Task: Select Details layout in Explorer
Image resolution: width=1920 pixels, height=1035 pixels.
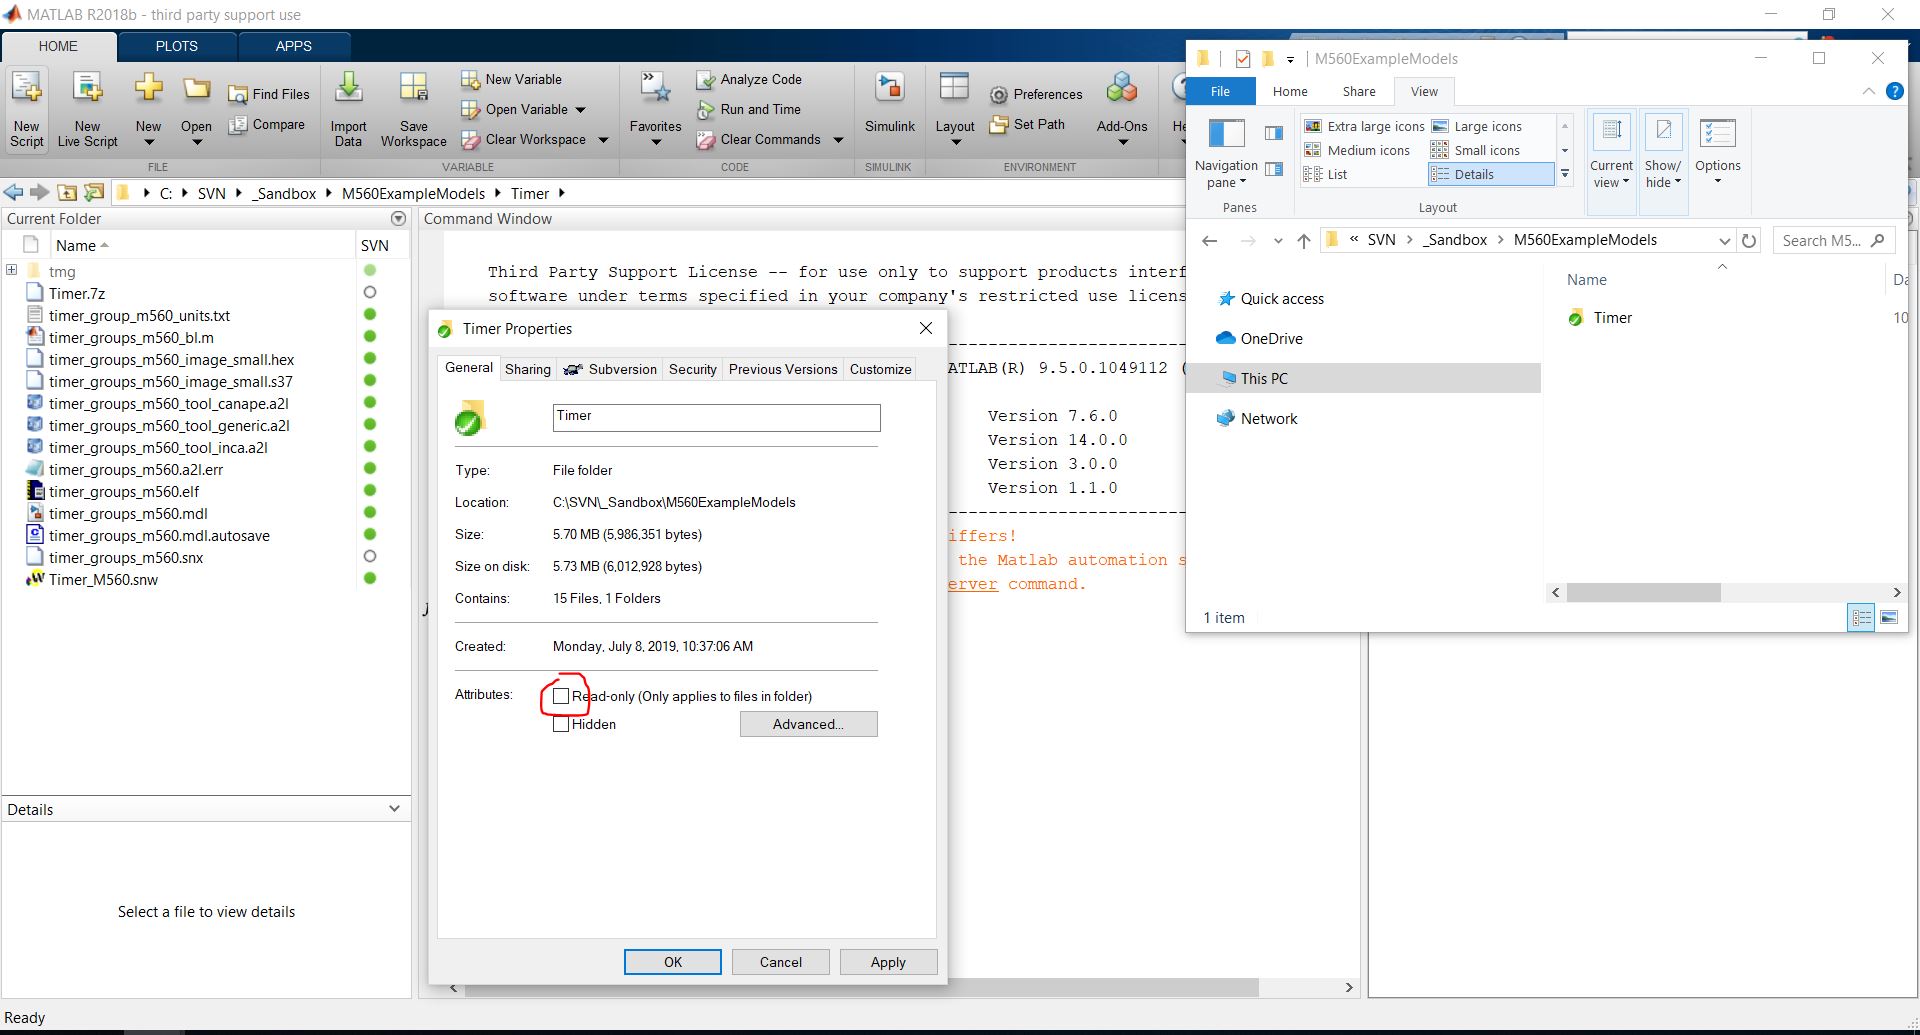Action: [x=1491, y=174]
